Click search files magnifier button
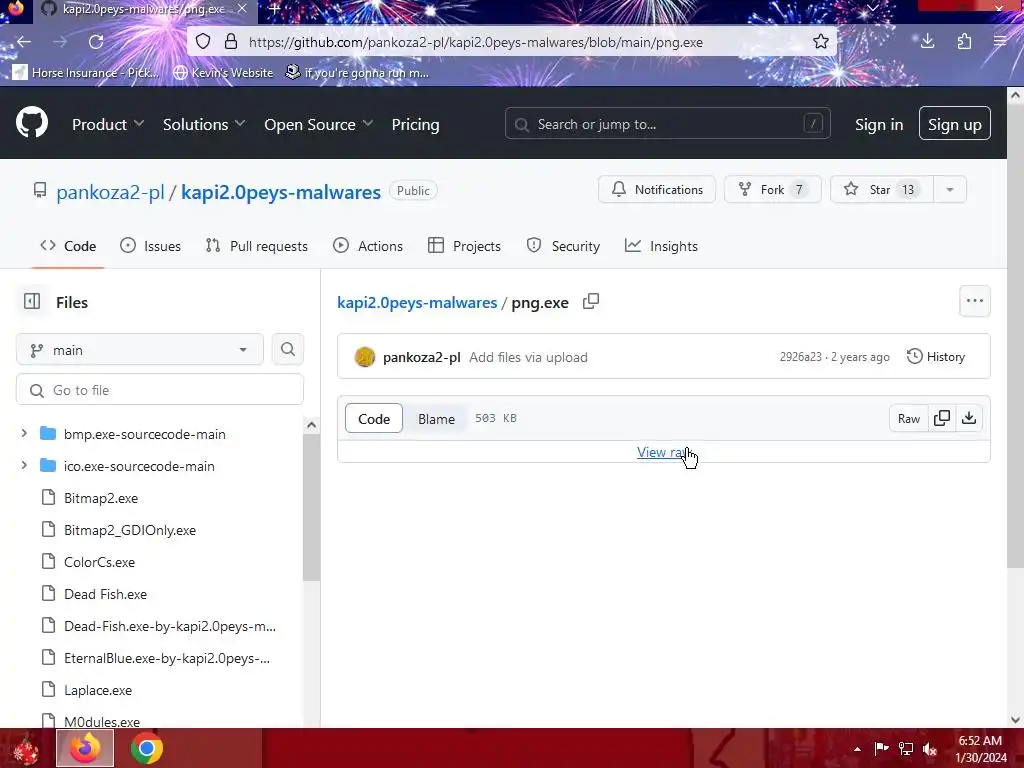1024x768 pixels. pyautogui.click(x=287, y=349)
